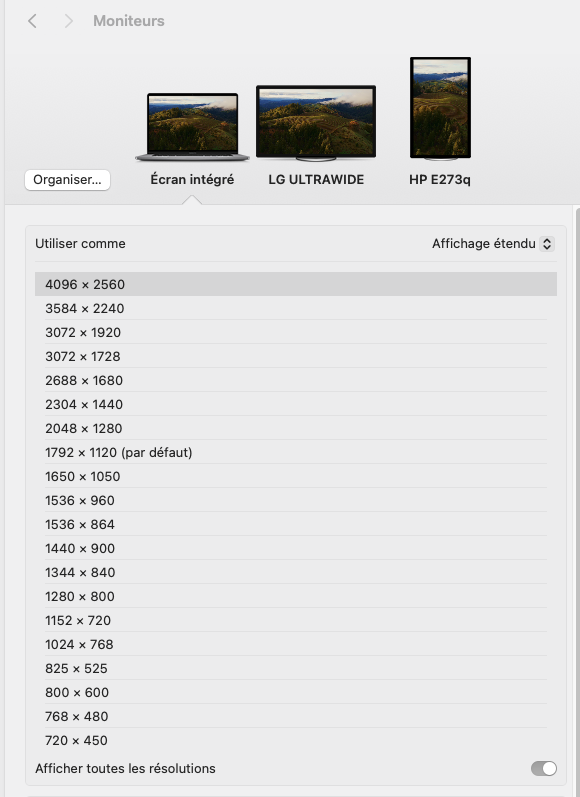This screenshot has height=797, width=580.
Task: Select the LG ULTRAWIDE monitor thumbnail
Action: point(316,123)
